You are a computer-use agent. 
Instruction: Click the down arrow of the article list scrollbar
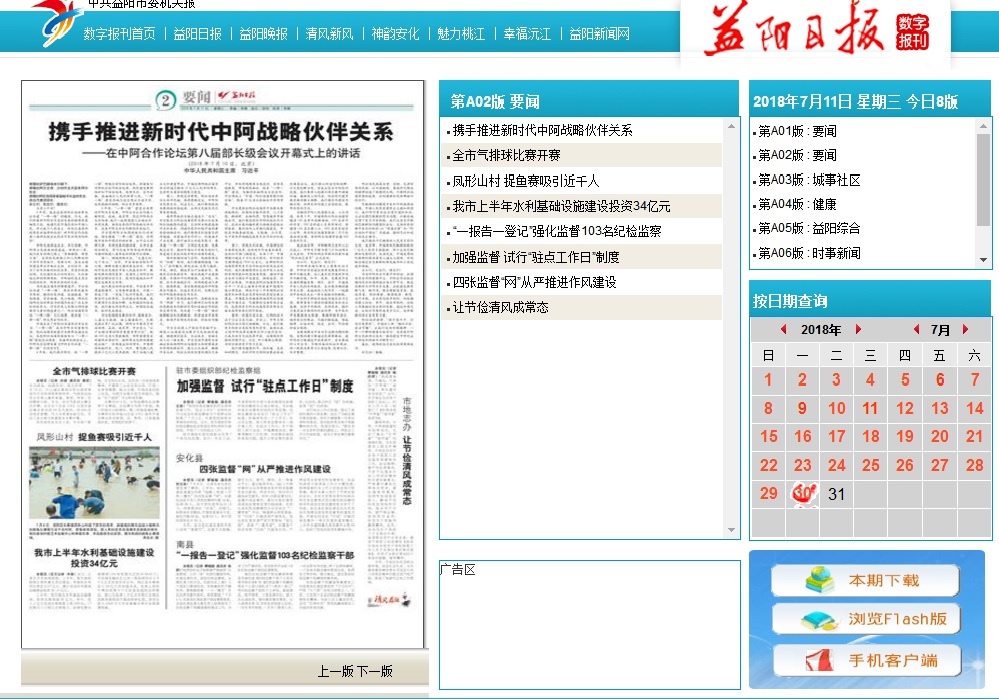(731, 530)
